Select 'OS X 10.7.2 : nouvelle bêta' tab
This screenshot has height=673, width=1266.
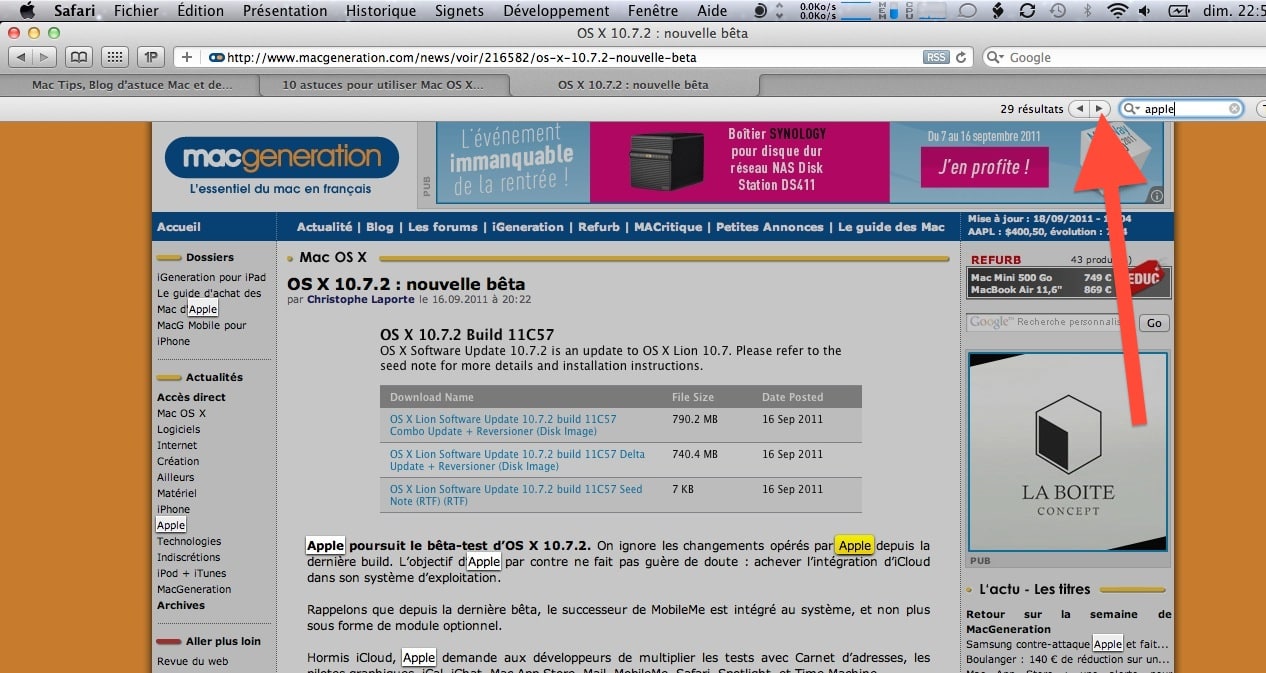[633, 84]
